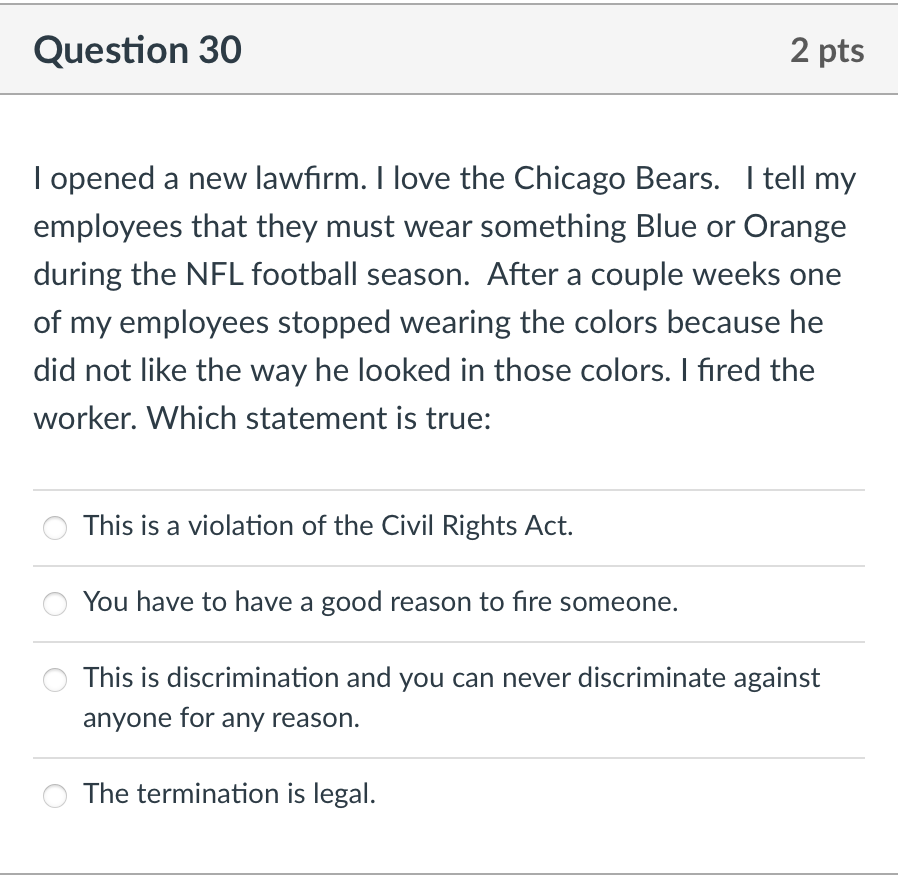Viewport: 898px width, 878px height.
Task: Select the "violation of the Civil Rights Act" radio button
Action: pos(56,527)
